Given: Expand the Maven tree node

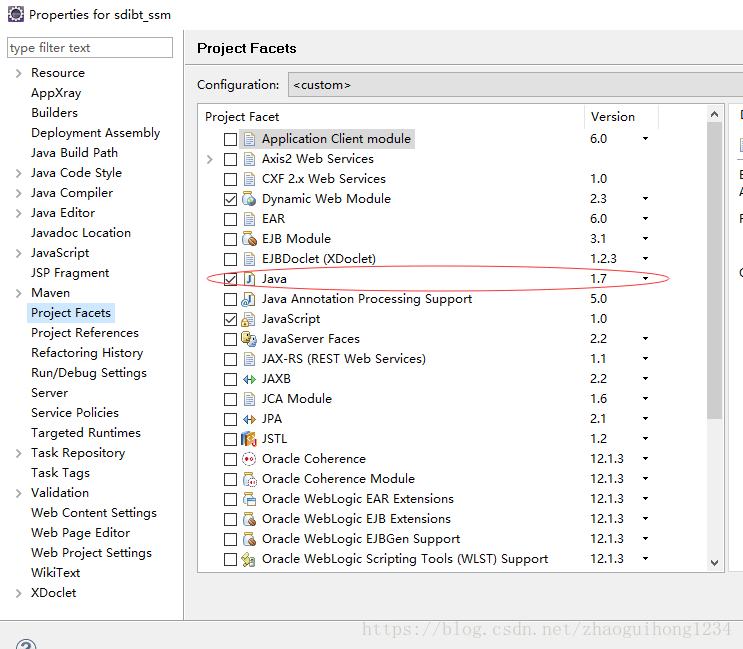Looking at the screenshot, I should click(x=18, y=293).
